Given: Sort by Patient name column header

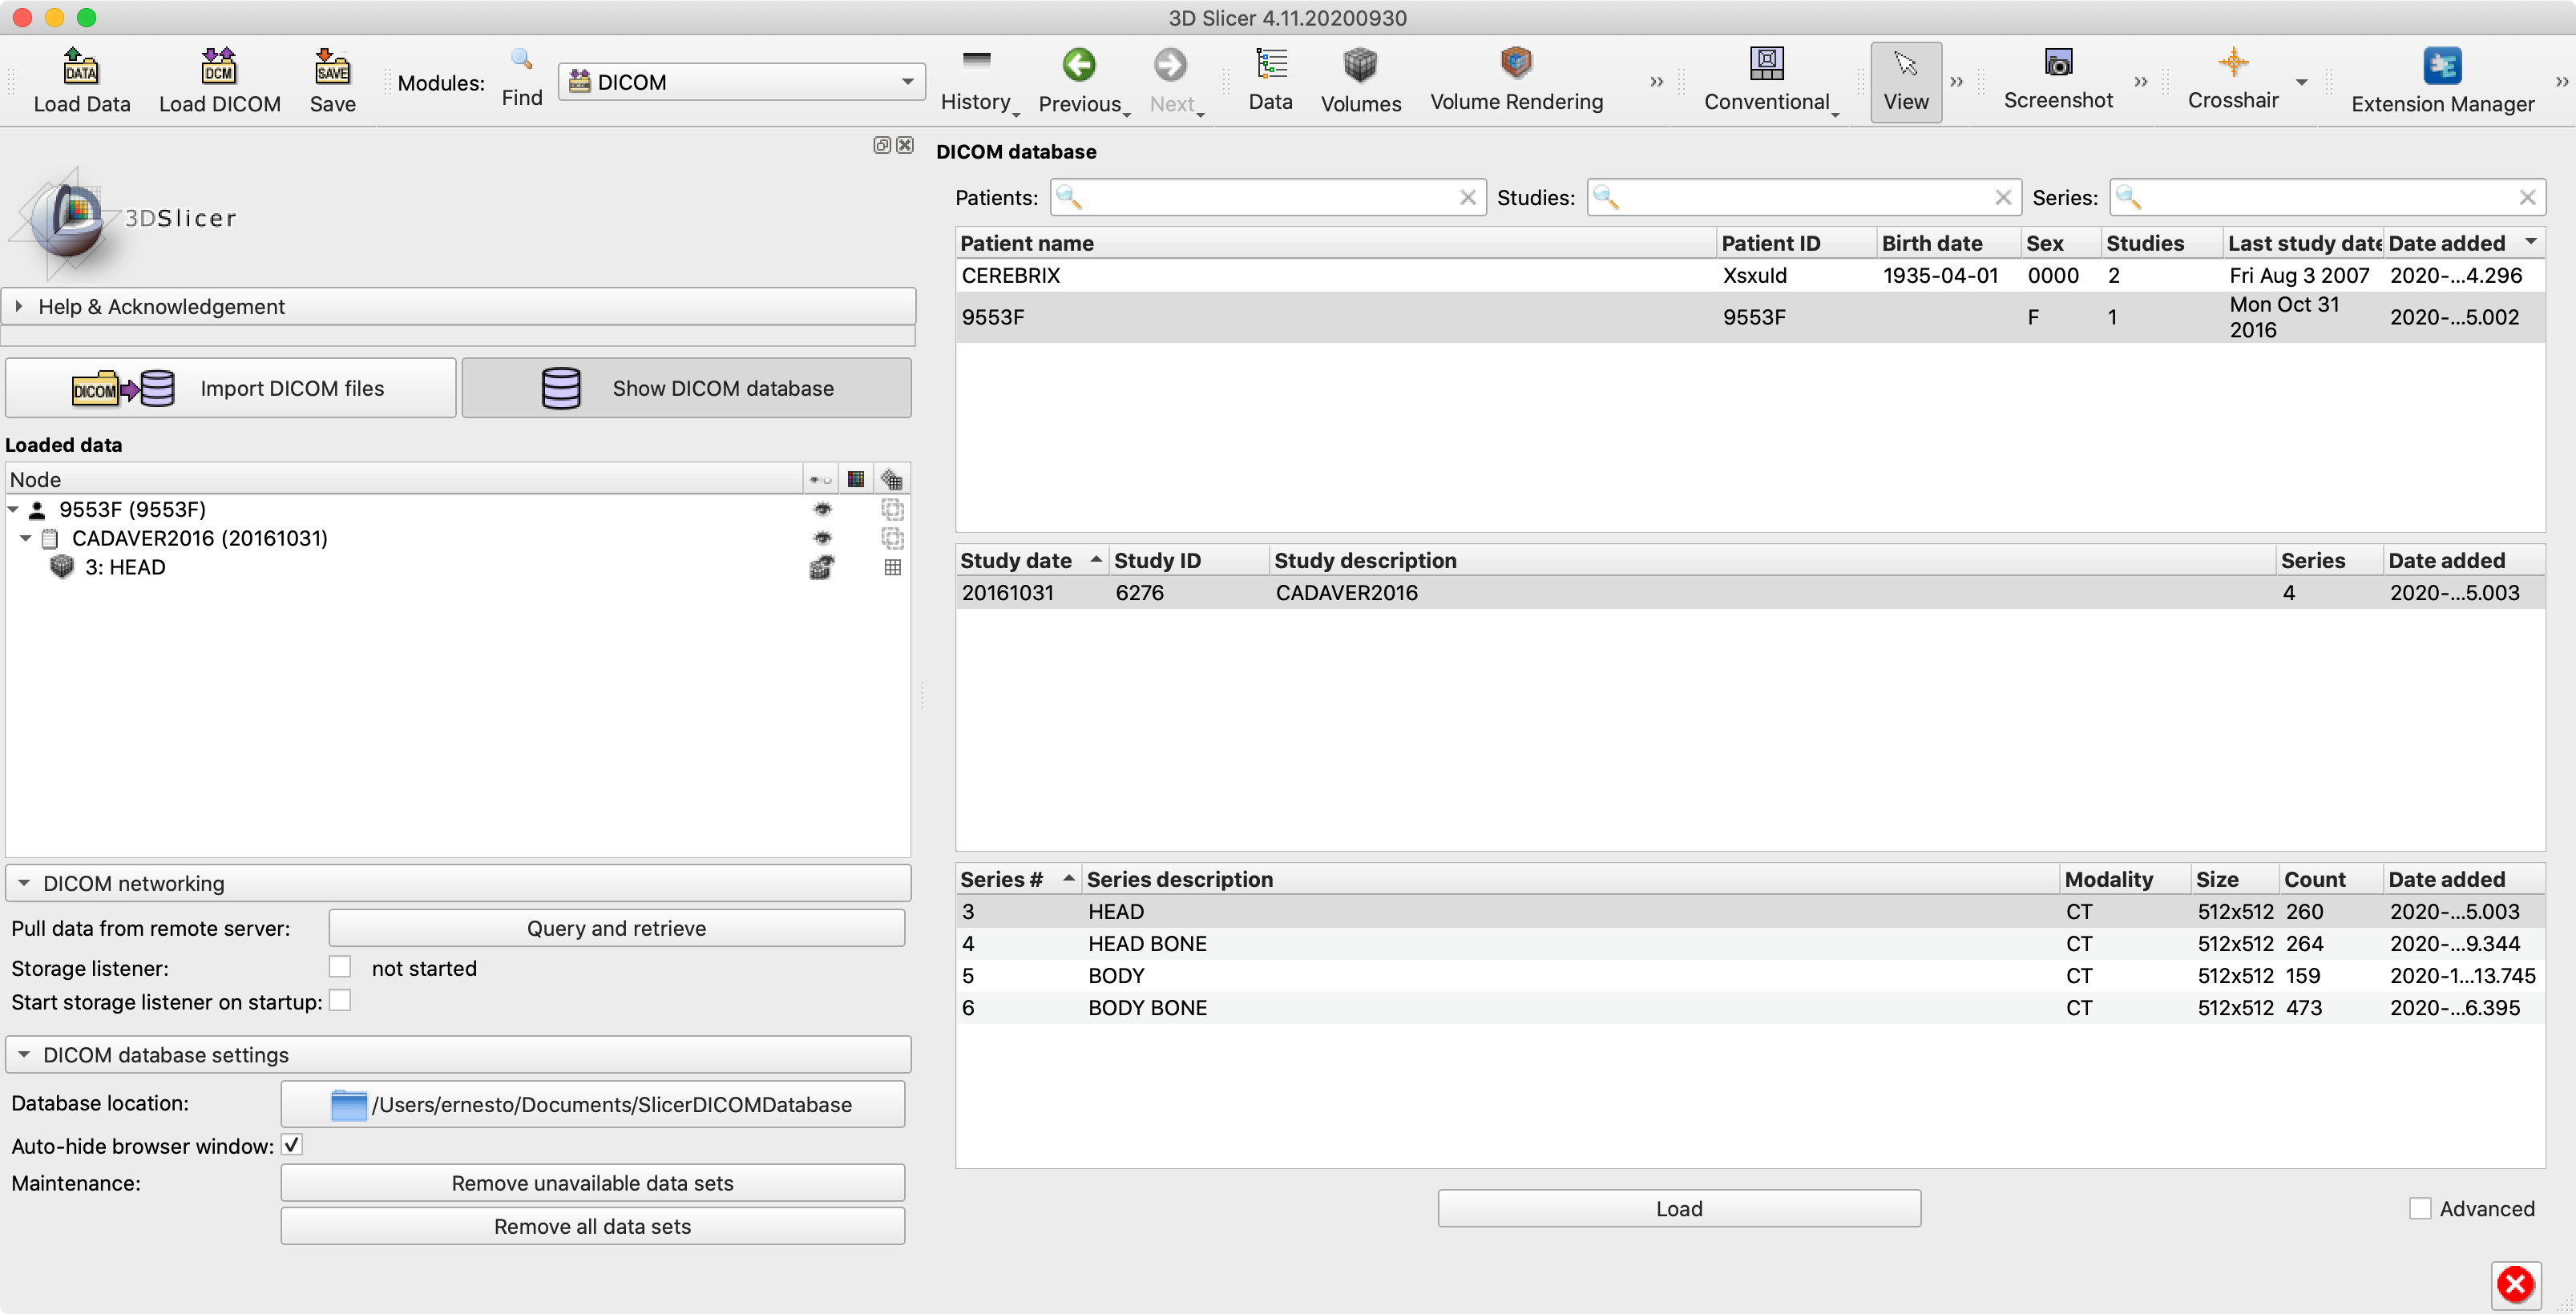Looking at the screenshot, I should [x=1336, y=243].
